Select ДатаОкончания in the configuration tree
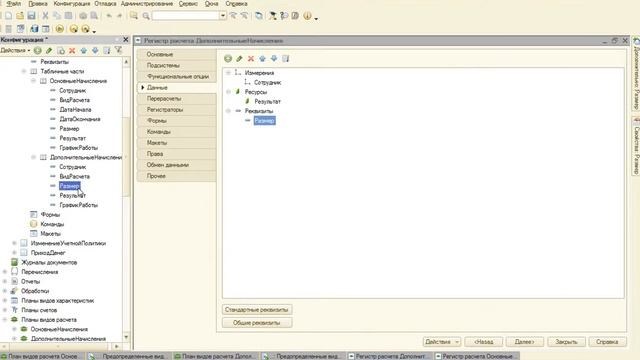The width and height of the screenshot is (640, 360). [80, 119]
